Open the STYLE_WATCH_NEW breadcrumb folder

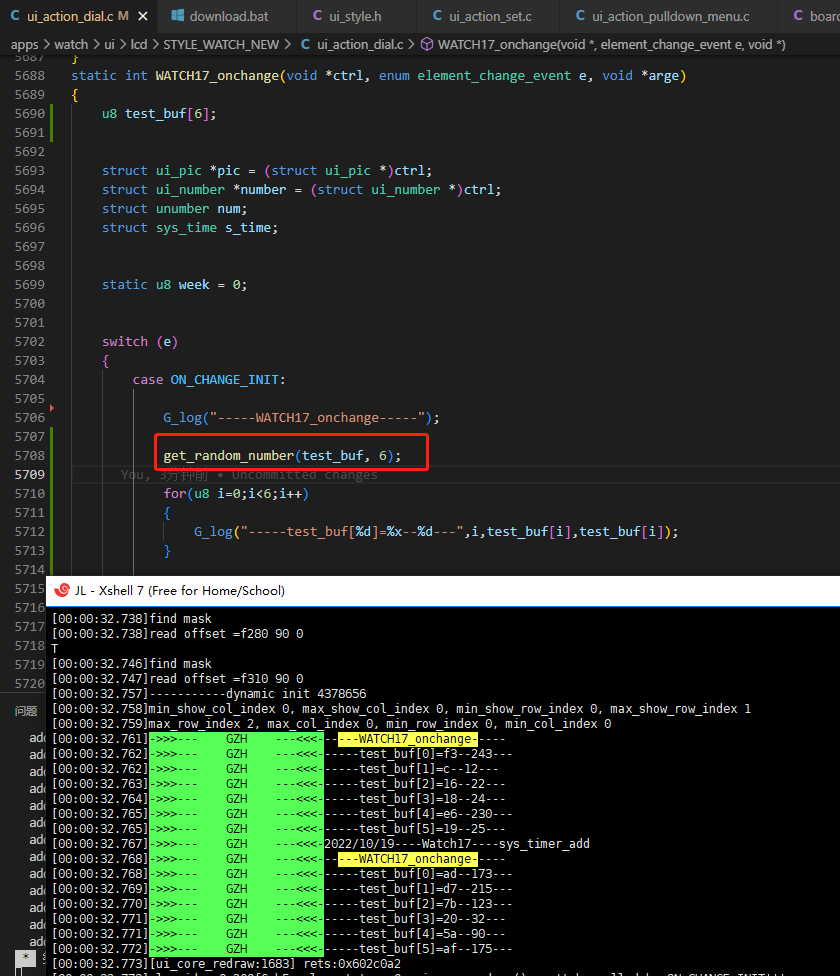point(221,45)
